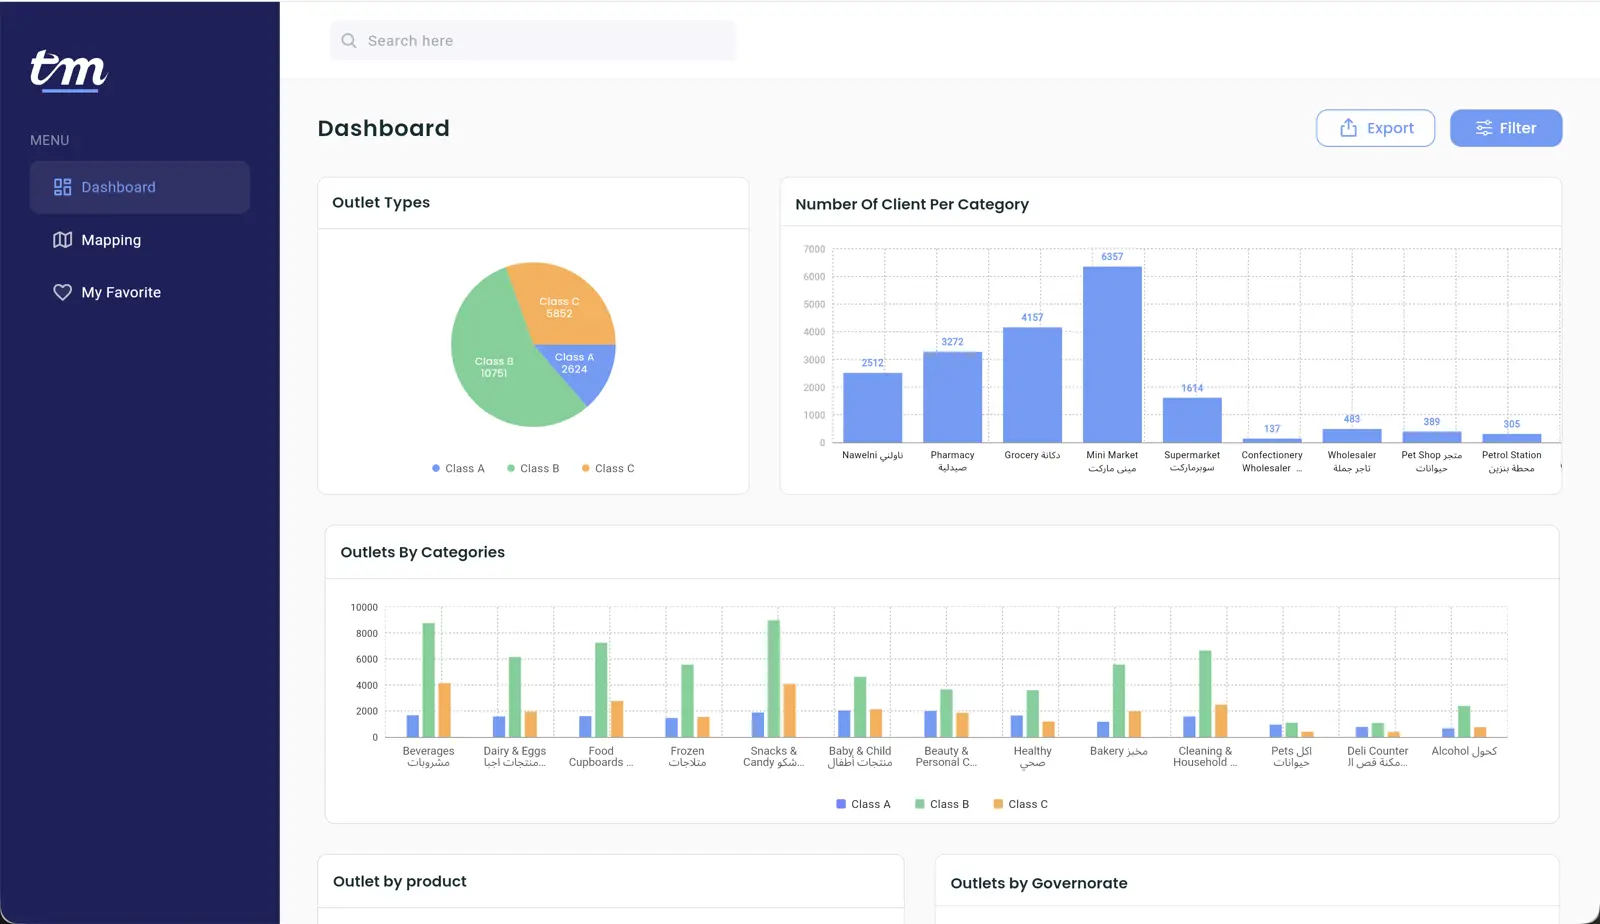Viewport: 1600px width, 924px height.
Task: Open the Mapping menu item
Action: [x=140, y=240]
